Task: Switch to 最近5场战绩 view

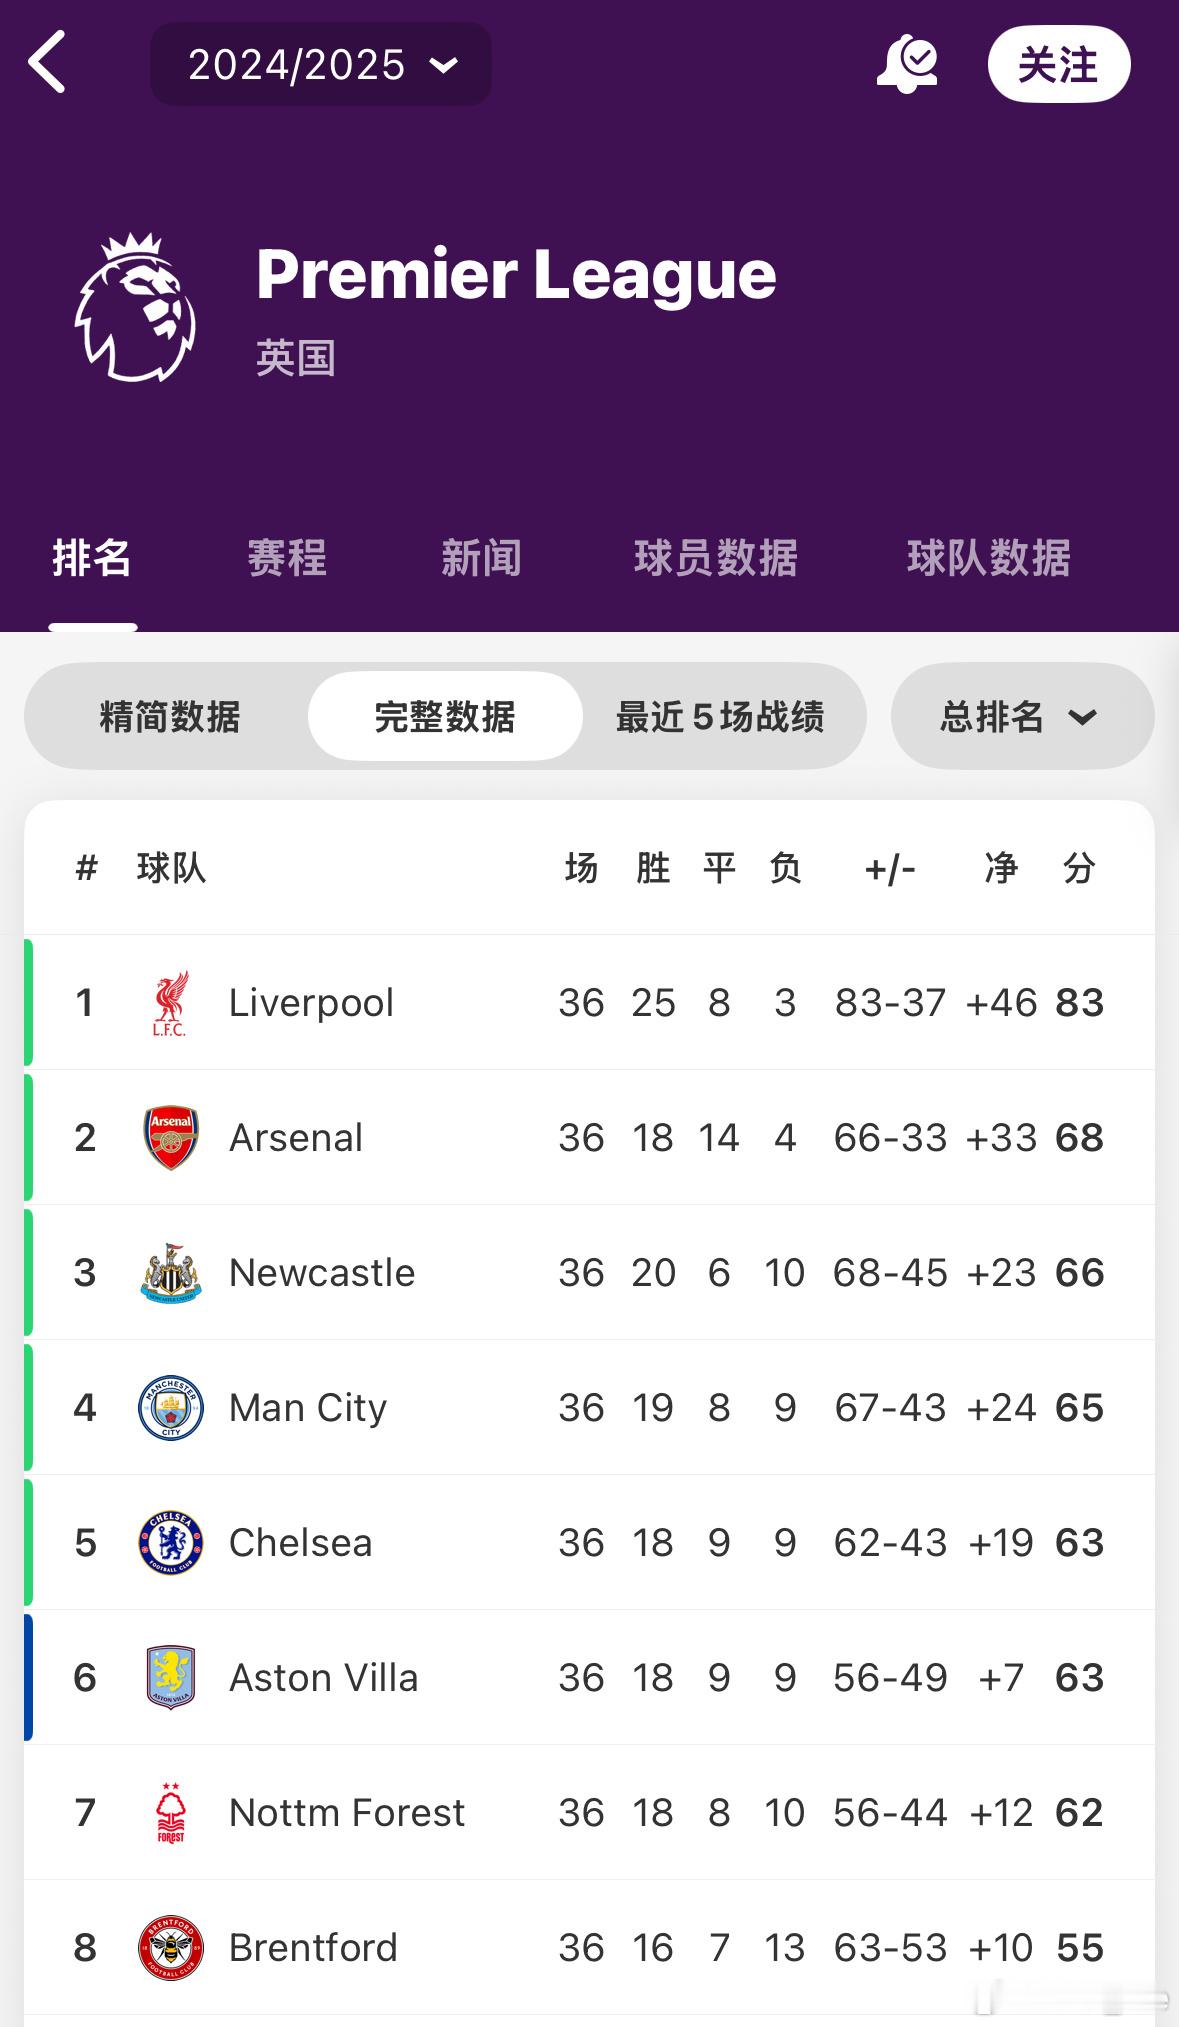Action: pos(720,717)
